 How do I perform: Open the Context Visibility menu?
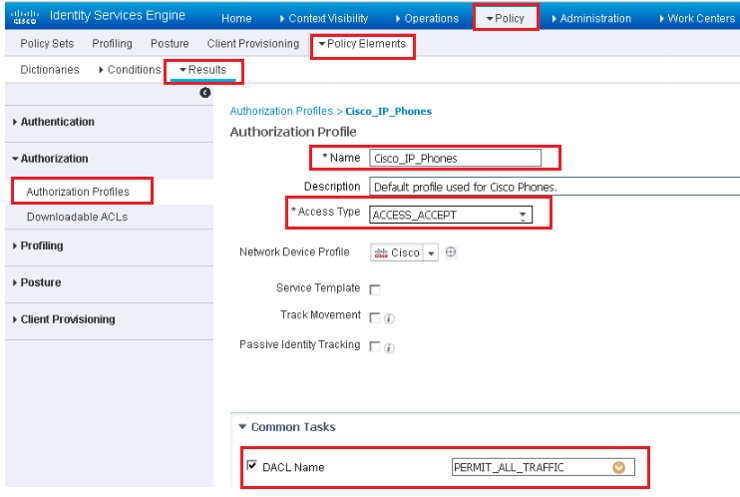pos(324,18)
